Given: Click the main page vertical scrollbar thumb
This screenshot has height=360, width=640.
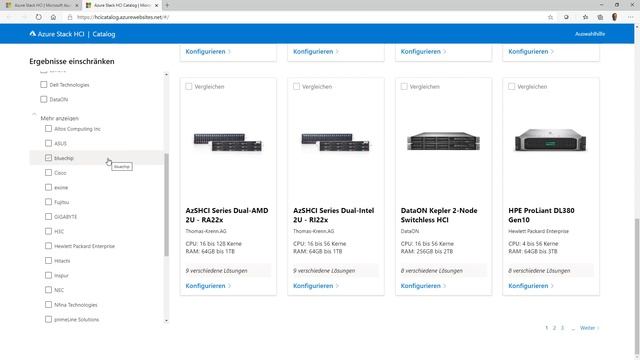Looking at the screenshot, I should (x=637, y=287).
